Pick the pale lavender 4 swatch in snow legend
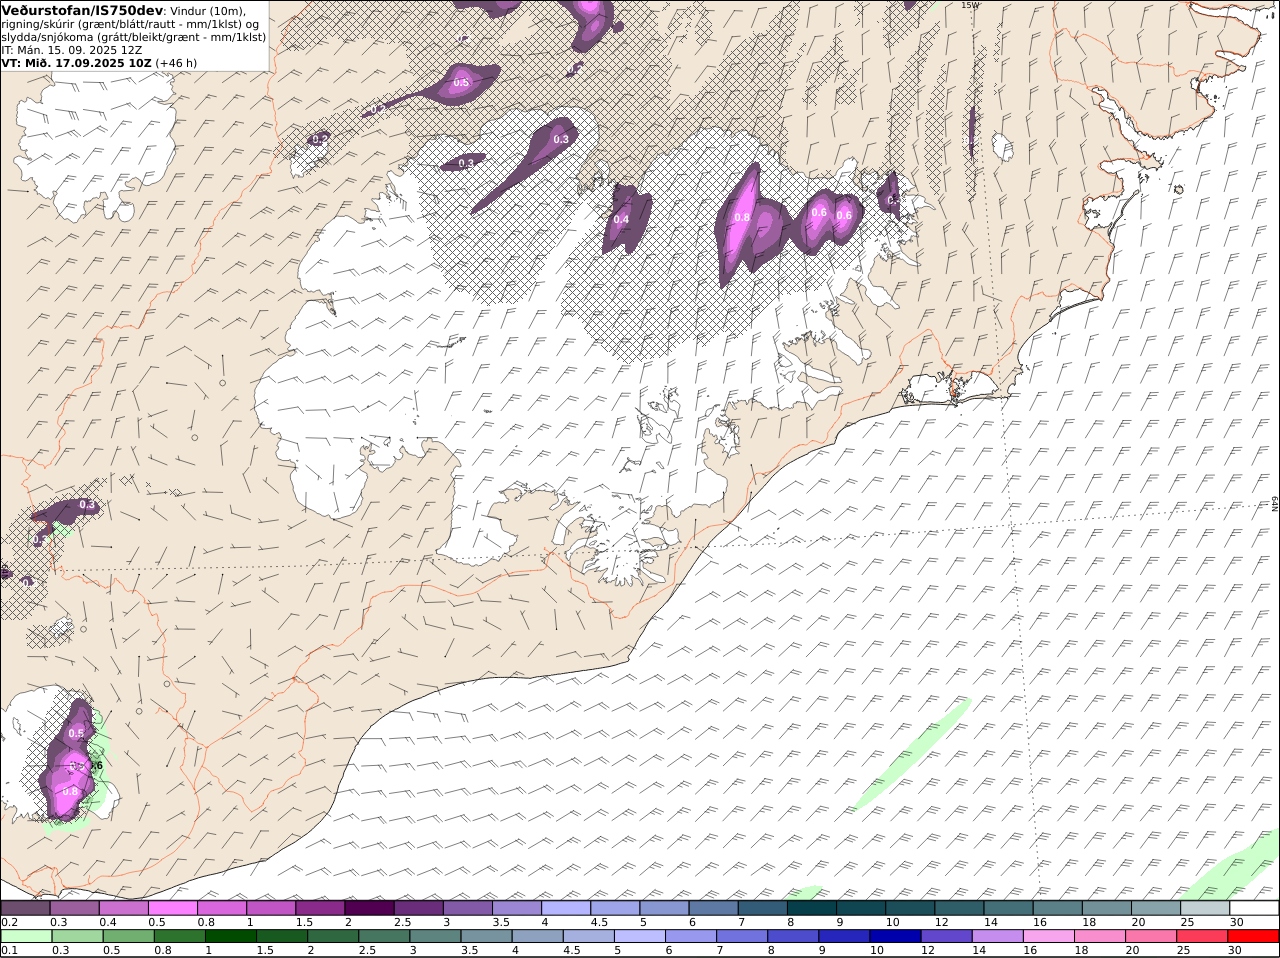 point(566,908)
